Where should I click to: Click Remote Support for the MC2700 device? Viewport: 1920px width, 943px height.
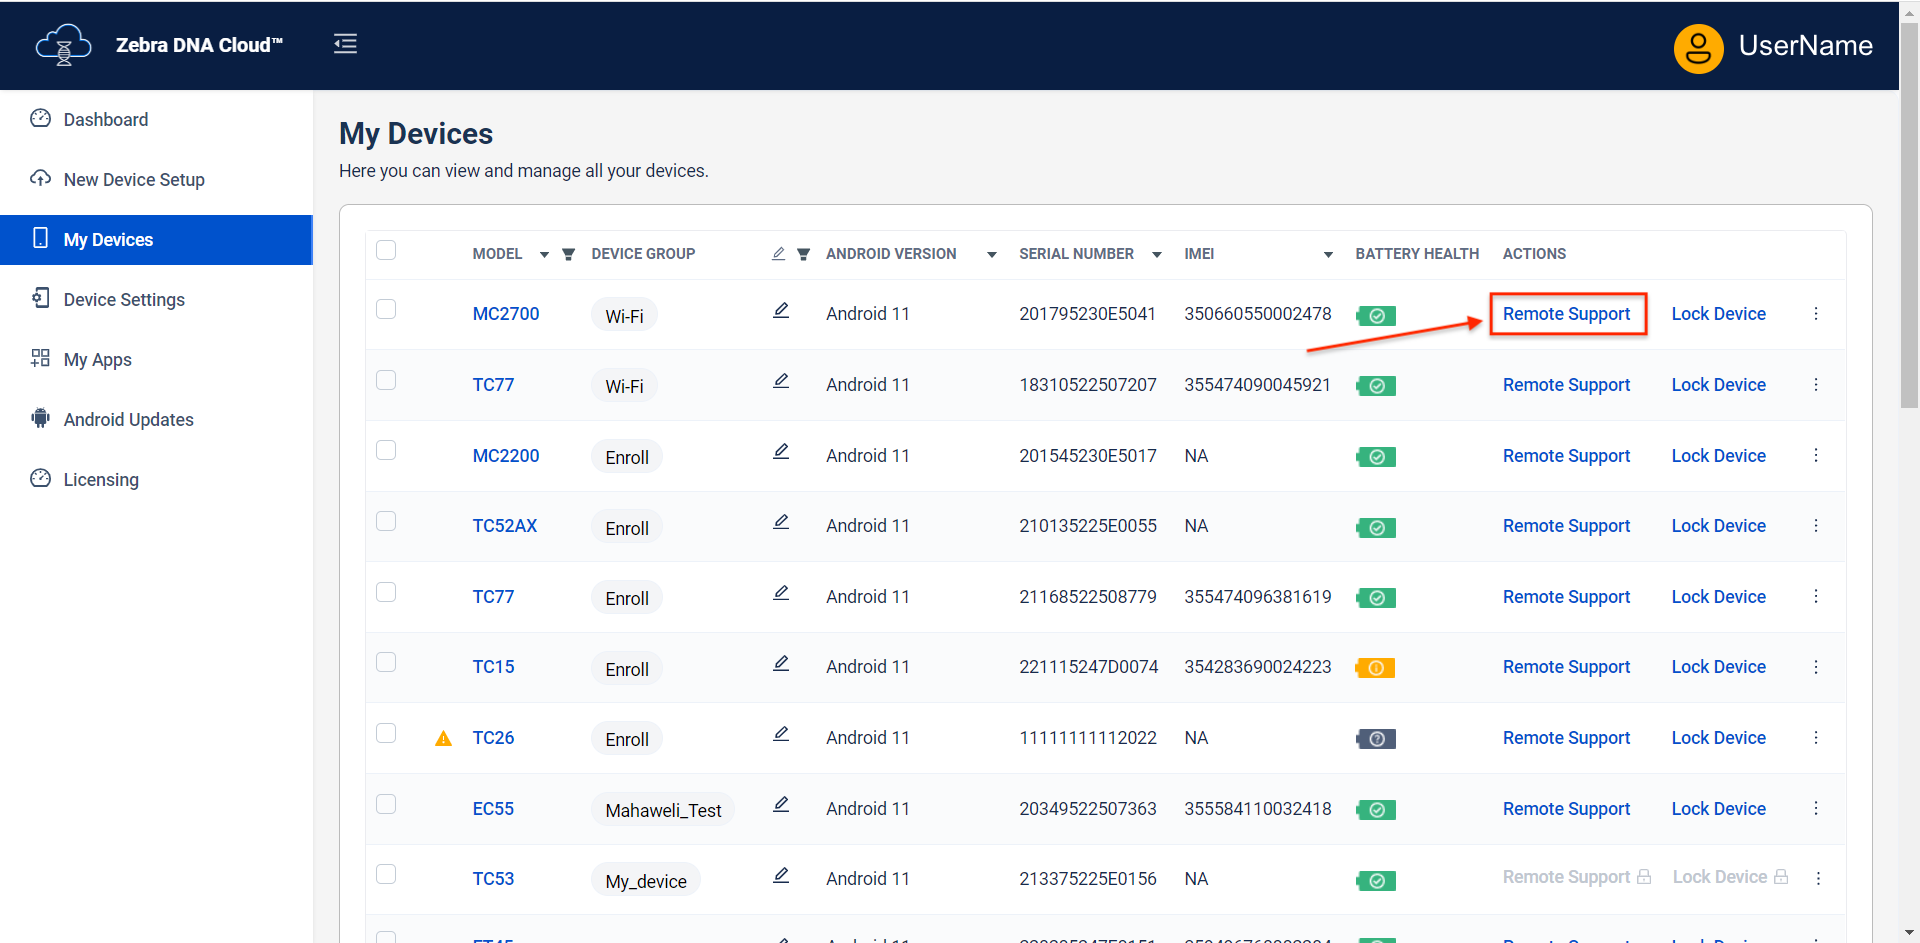pos(1566,314)
